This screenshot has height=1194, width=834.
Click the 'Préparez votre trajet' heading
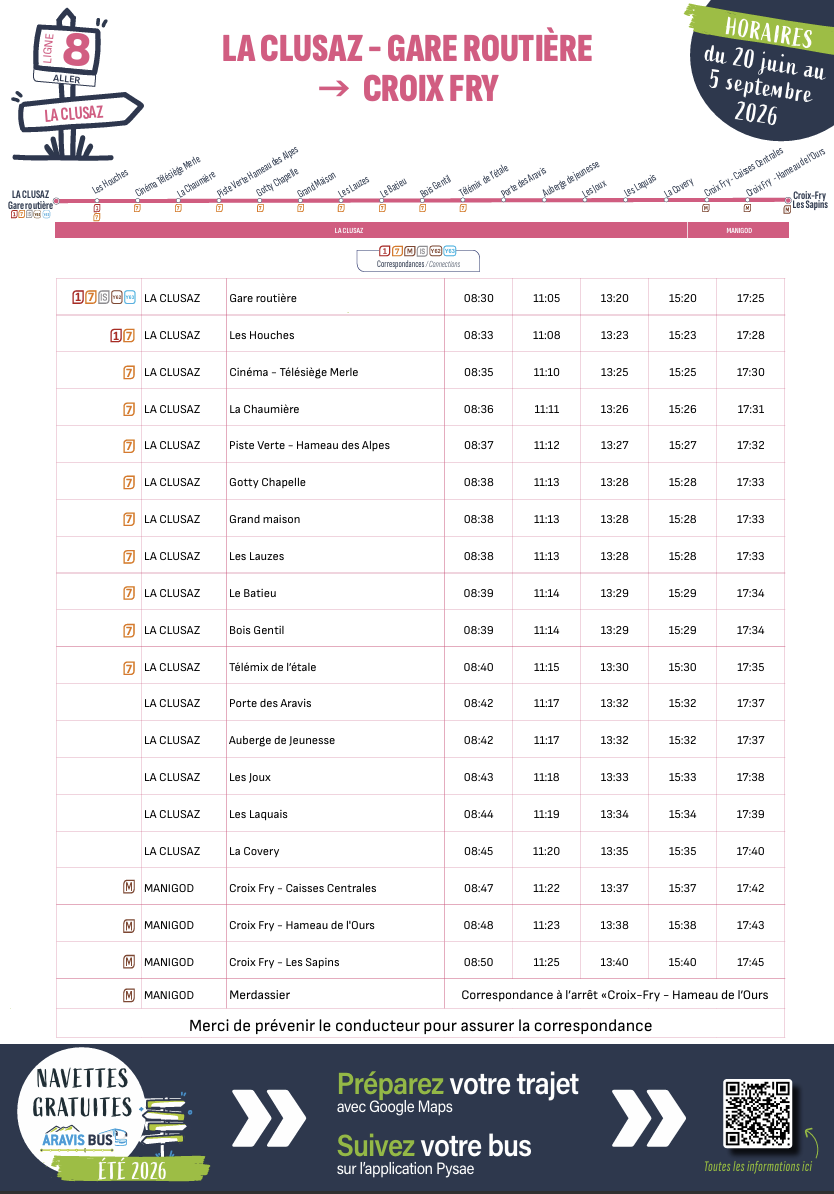tap(458, 1084)
